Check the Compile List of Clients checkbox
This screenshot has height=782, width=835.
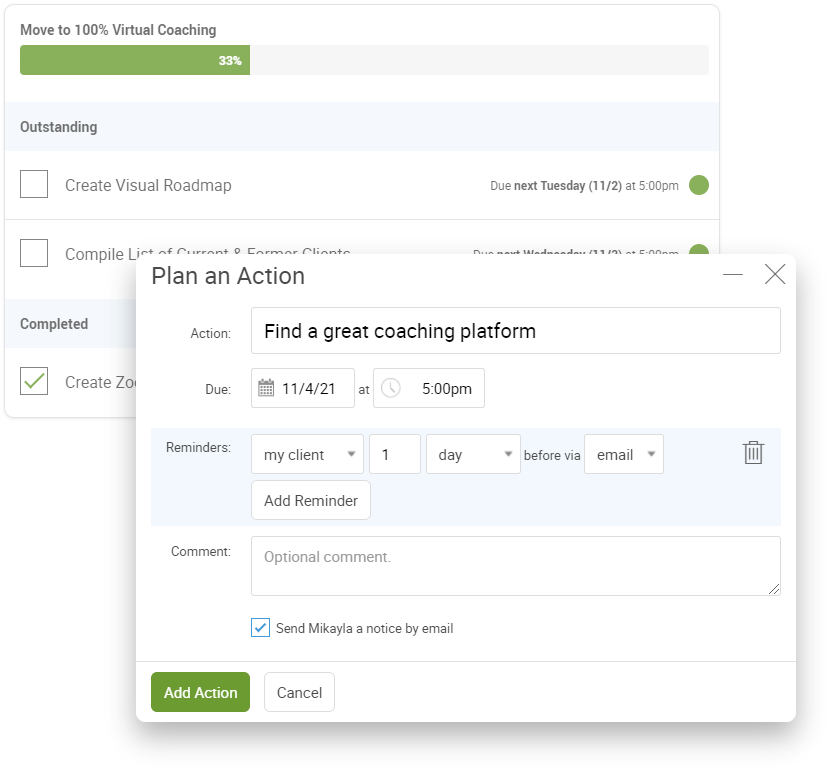[34, 254]
